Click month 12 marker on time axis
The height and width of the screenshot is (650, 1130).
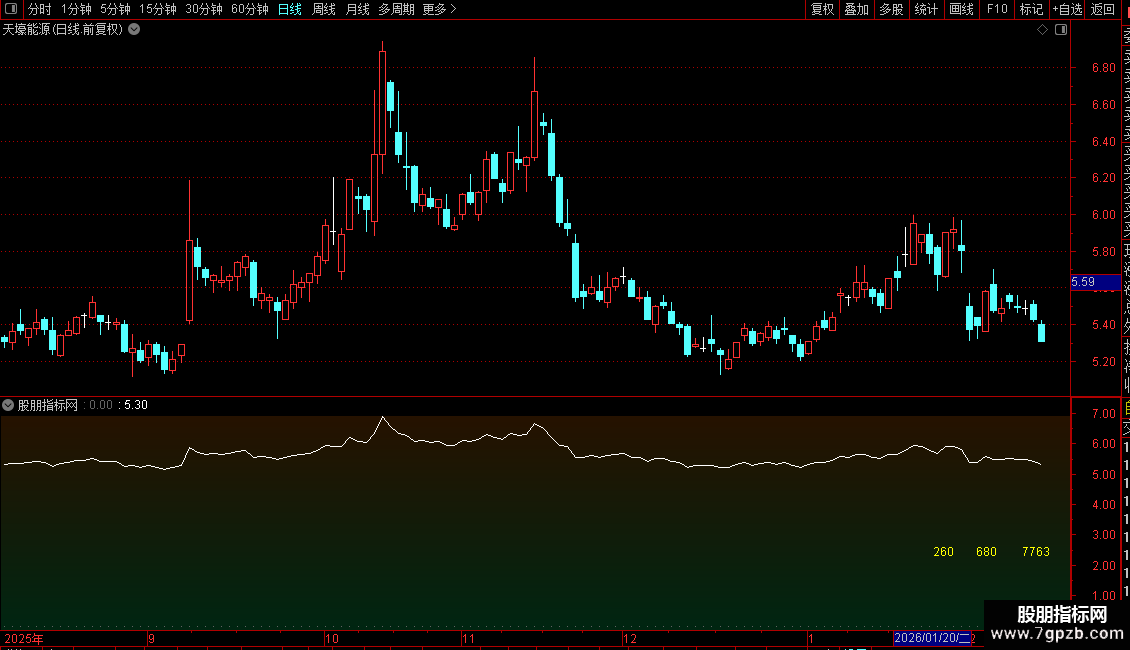630,638
